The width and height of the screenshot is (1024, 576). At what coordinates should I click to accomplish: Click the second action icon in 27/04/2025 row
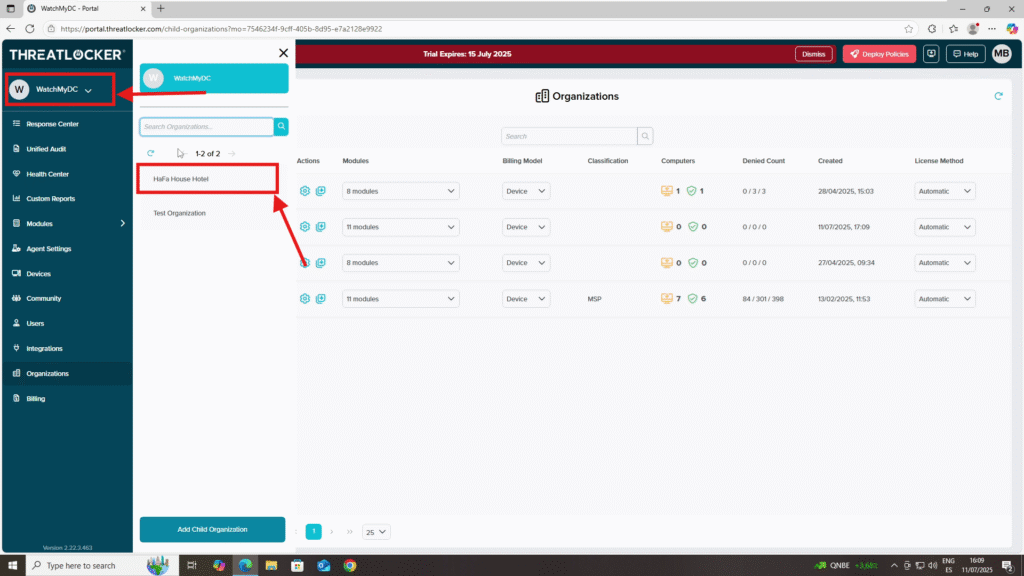click(x=321, y=263)
